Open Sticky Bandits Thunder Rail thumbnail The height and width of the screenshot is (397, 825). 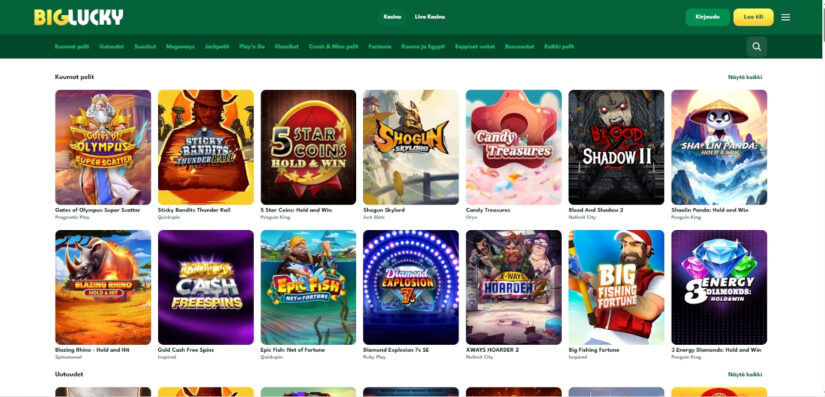point(206,147)
